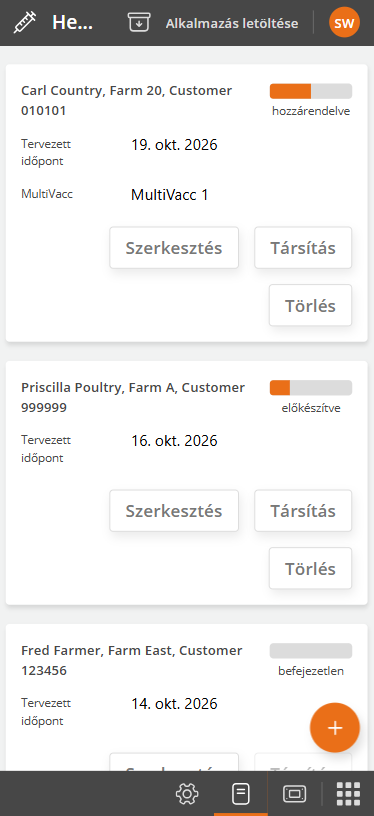The width and height of the screenshot is (374, 816).
Task: Add new entry with orange plus button
Action: [x=335, y=728]
